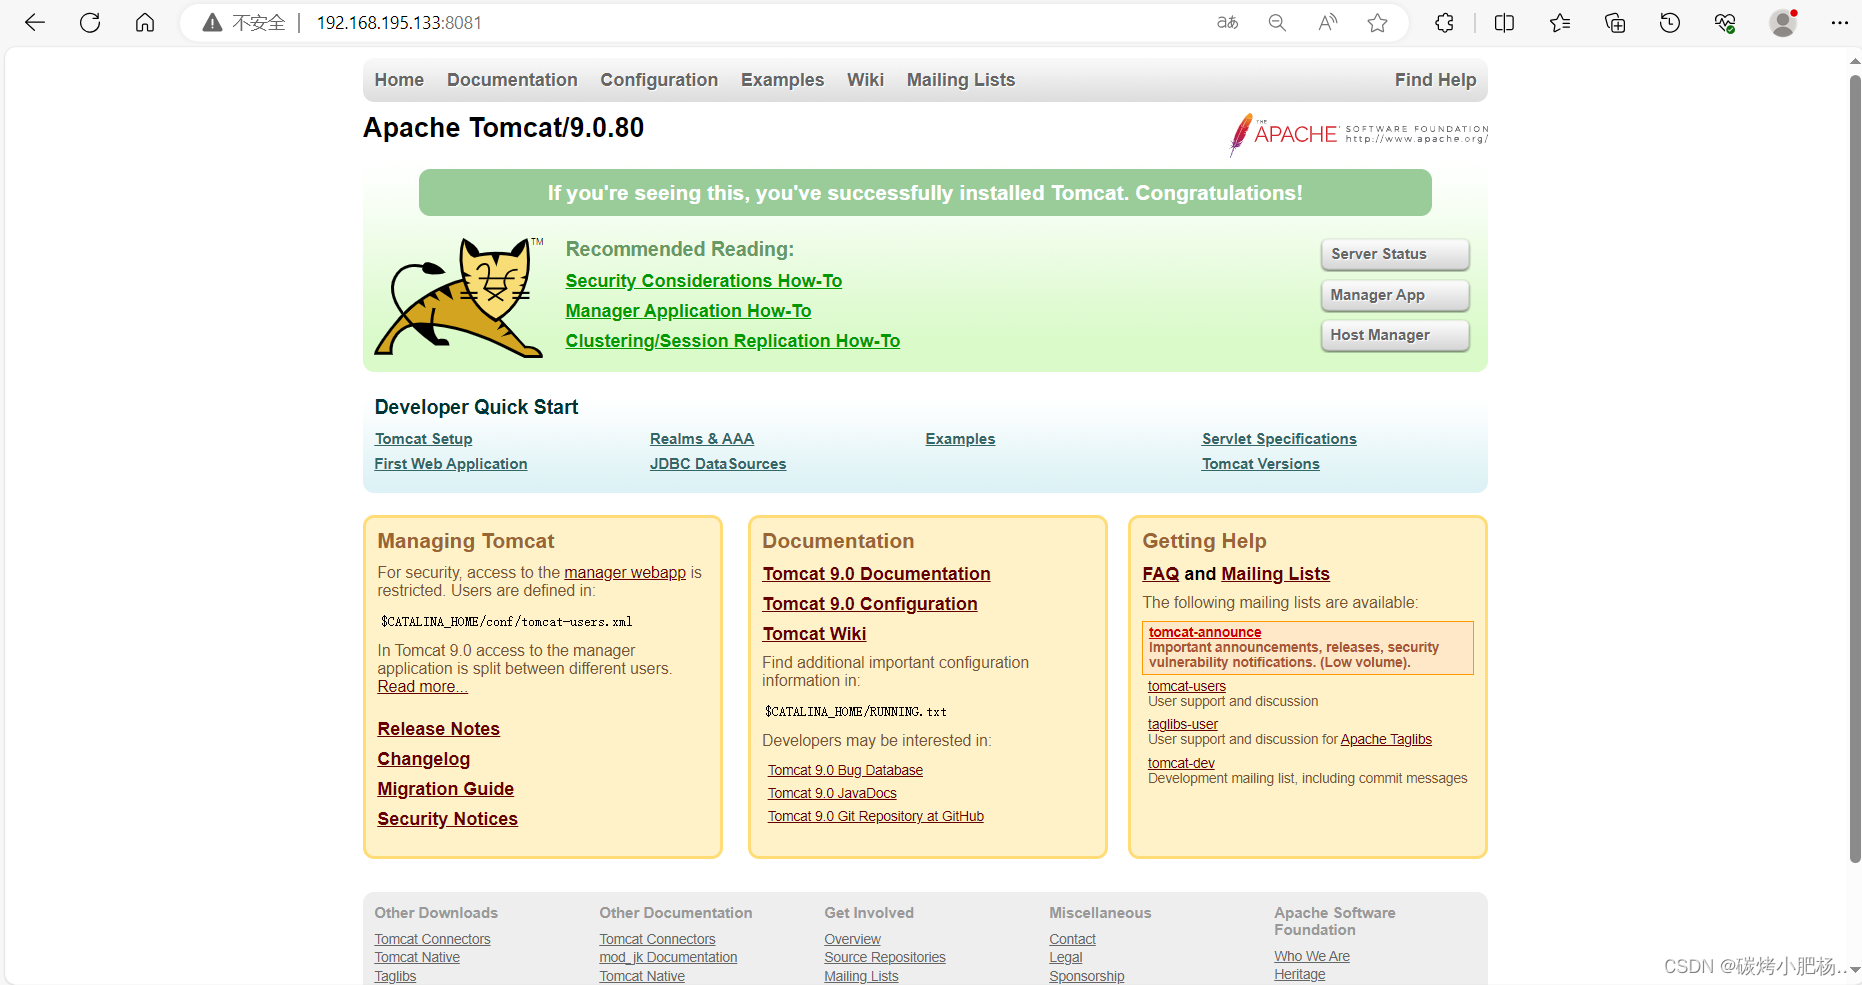Click the page vertical scrollbar
1862x985 pixels.
click(1855, 468)
